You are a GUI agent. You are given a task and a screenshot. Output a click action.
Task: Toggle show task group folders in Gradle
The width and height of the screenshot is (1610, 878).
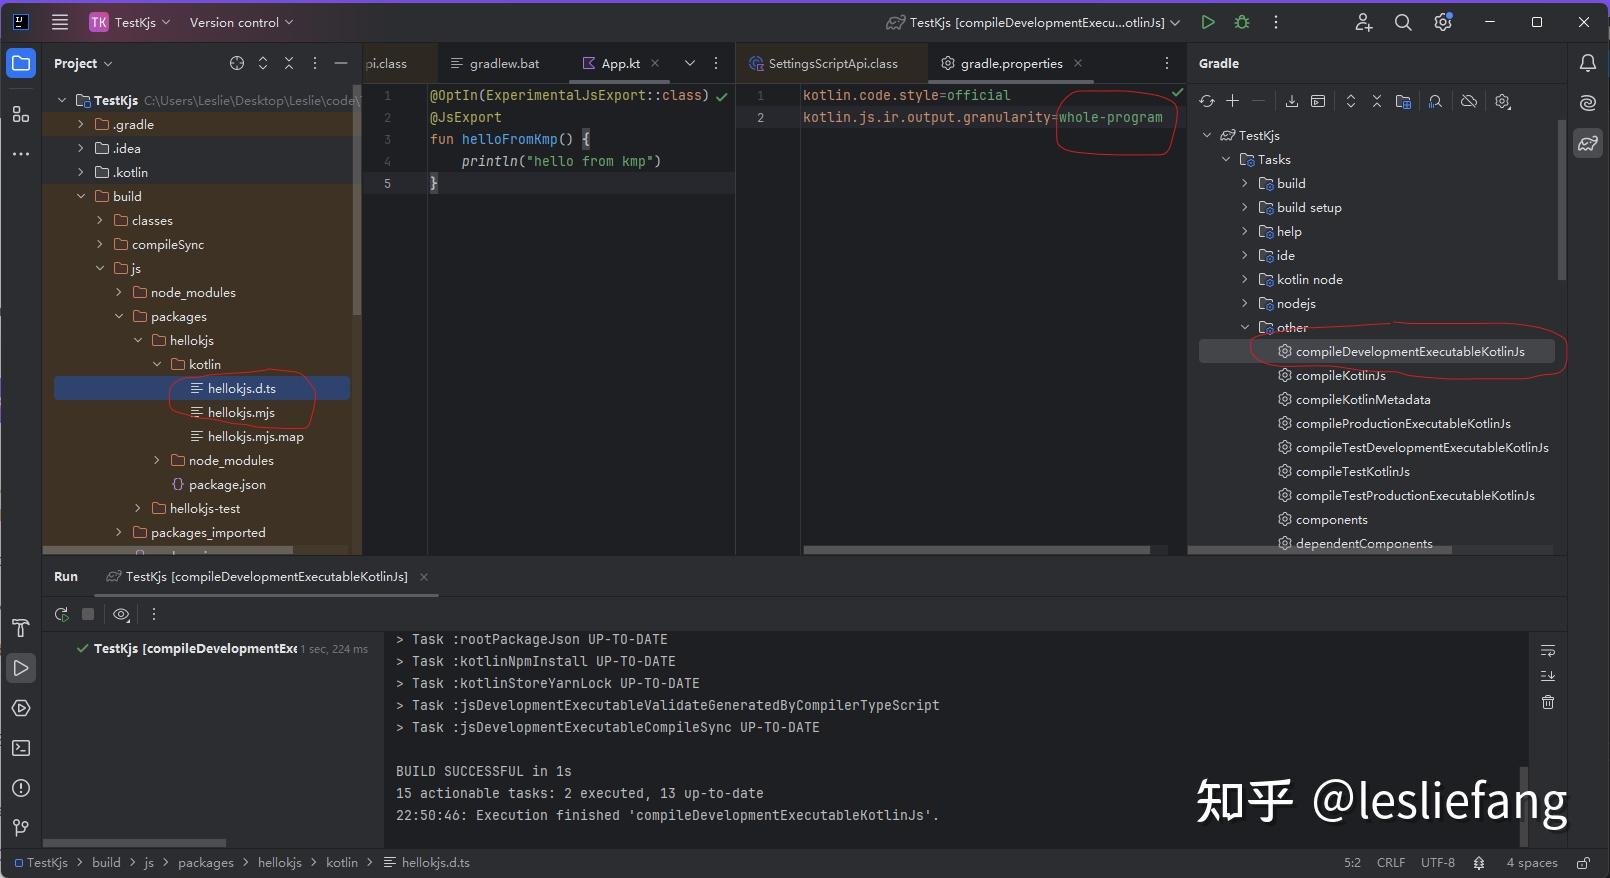point(1403,101)
